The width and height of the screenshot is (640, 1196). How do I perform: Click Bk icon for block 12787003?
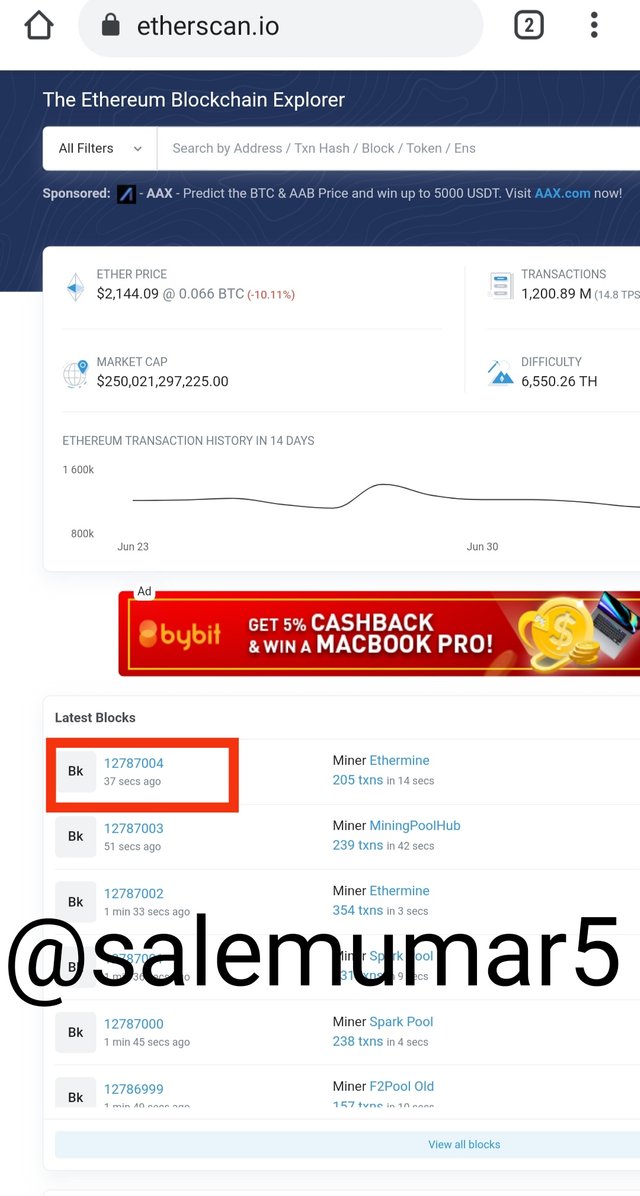tap(76, 837)
